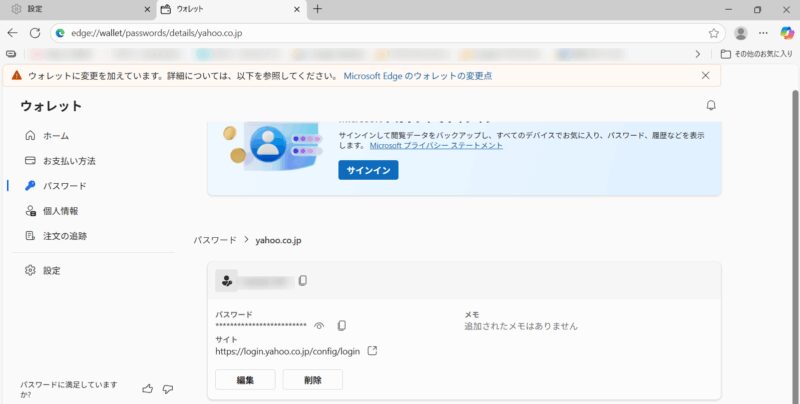
Task: Launch the Copilot icon
Action: point(787,33)
